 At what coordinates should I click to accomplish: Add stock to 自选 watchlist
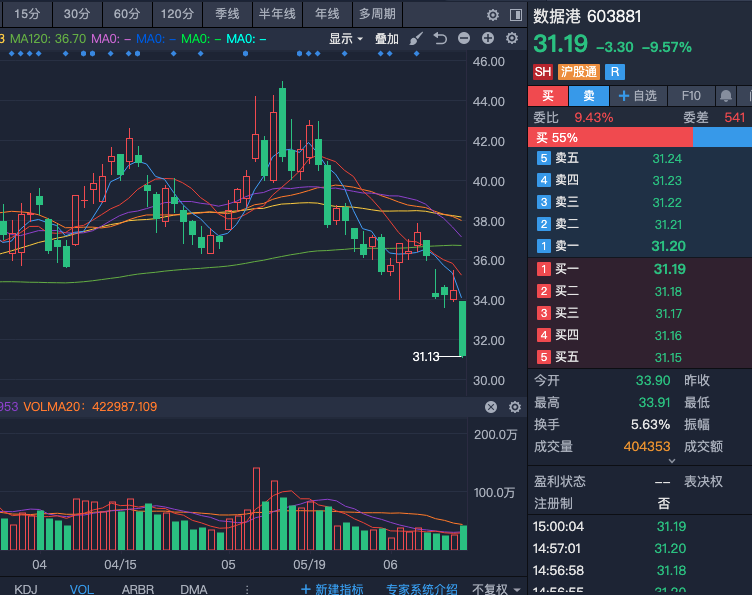(638, 96)
